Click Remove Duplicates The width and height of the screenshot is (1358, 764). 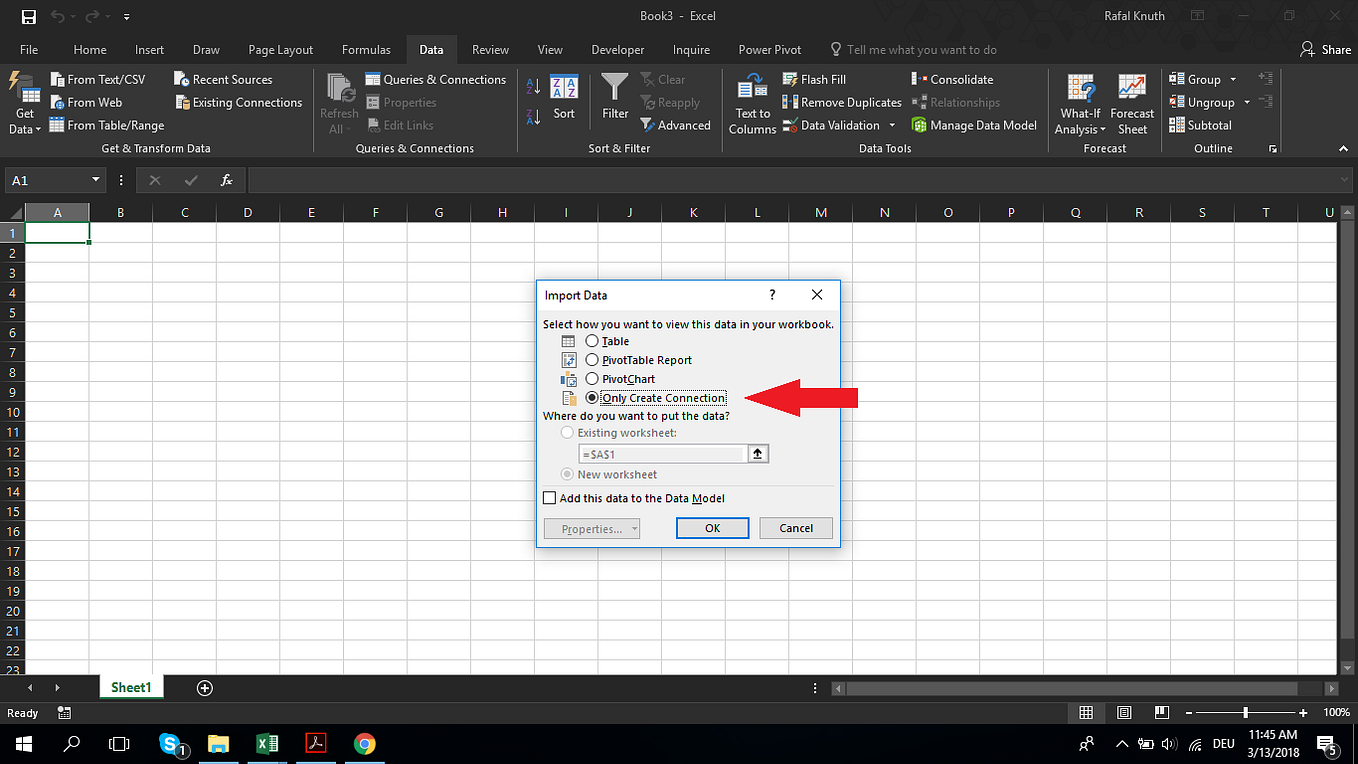point(841,101)
